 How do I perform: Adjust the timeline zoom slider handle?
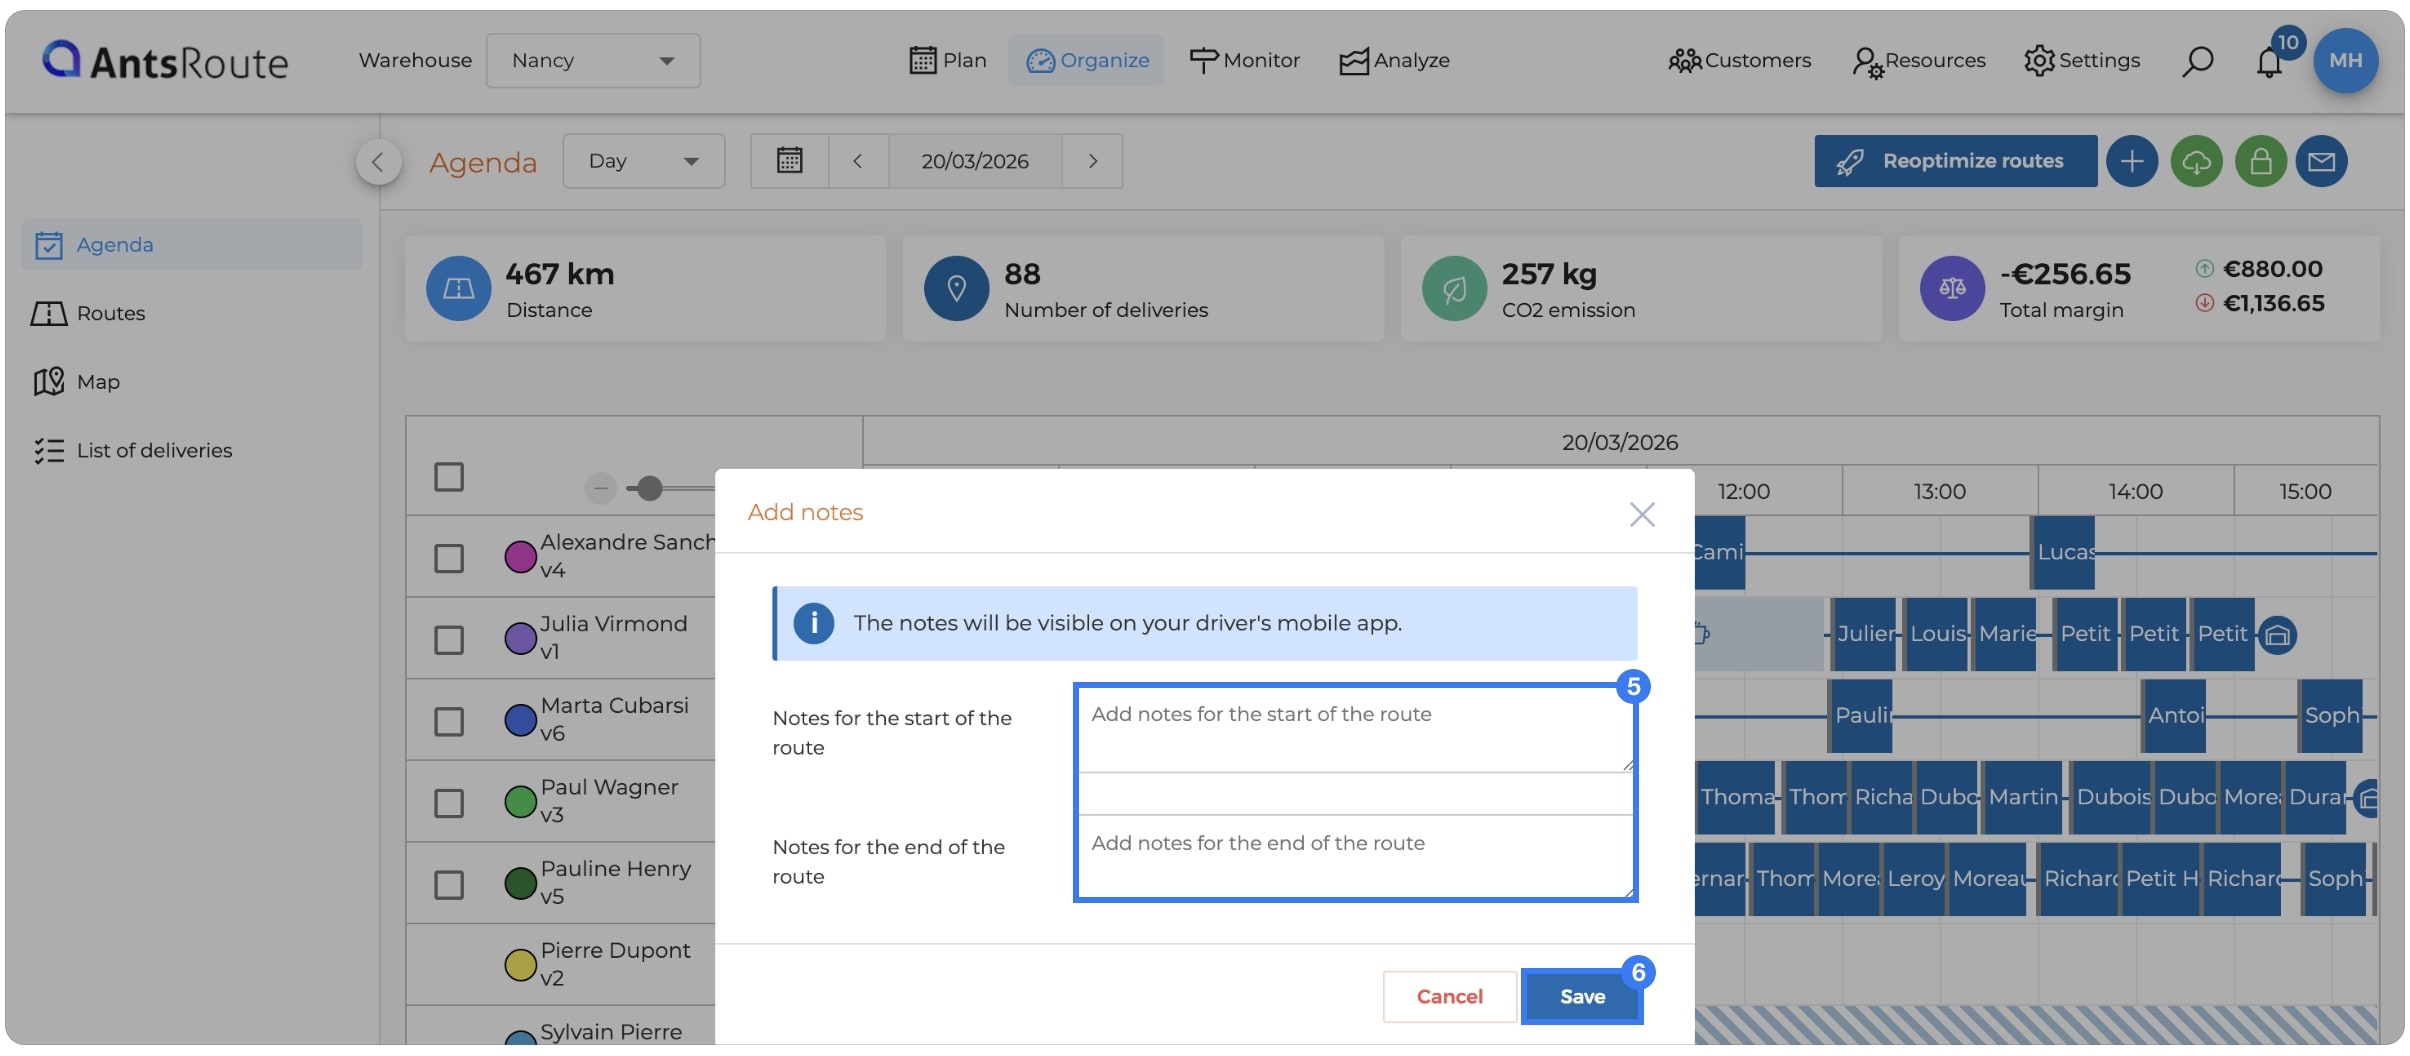pyautogui.click(x=650, y=488)
